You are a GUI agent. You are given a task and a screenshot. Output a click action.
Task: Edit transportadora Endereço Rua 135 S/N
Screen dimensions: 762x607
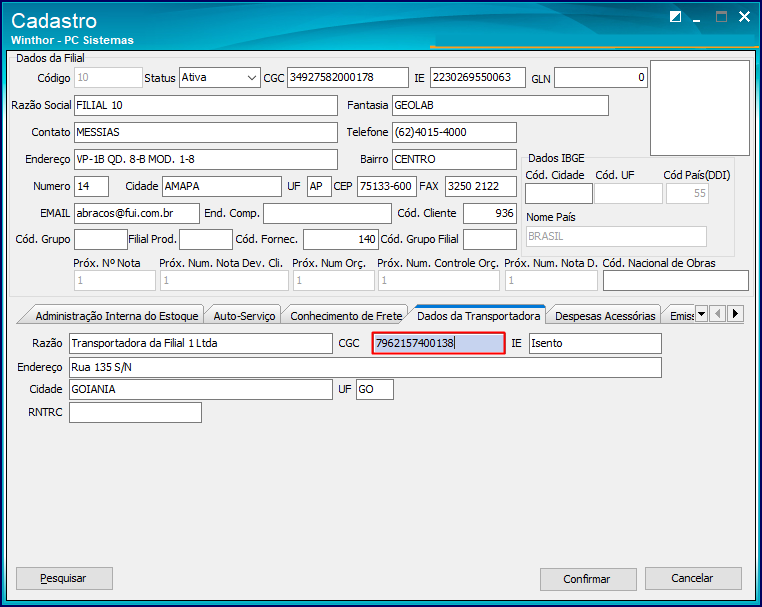click(365, 367)
